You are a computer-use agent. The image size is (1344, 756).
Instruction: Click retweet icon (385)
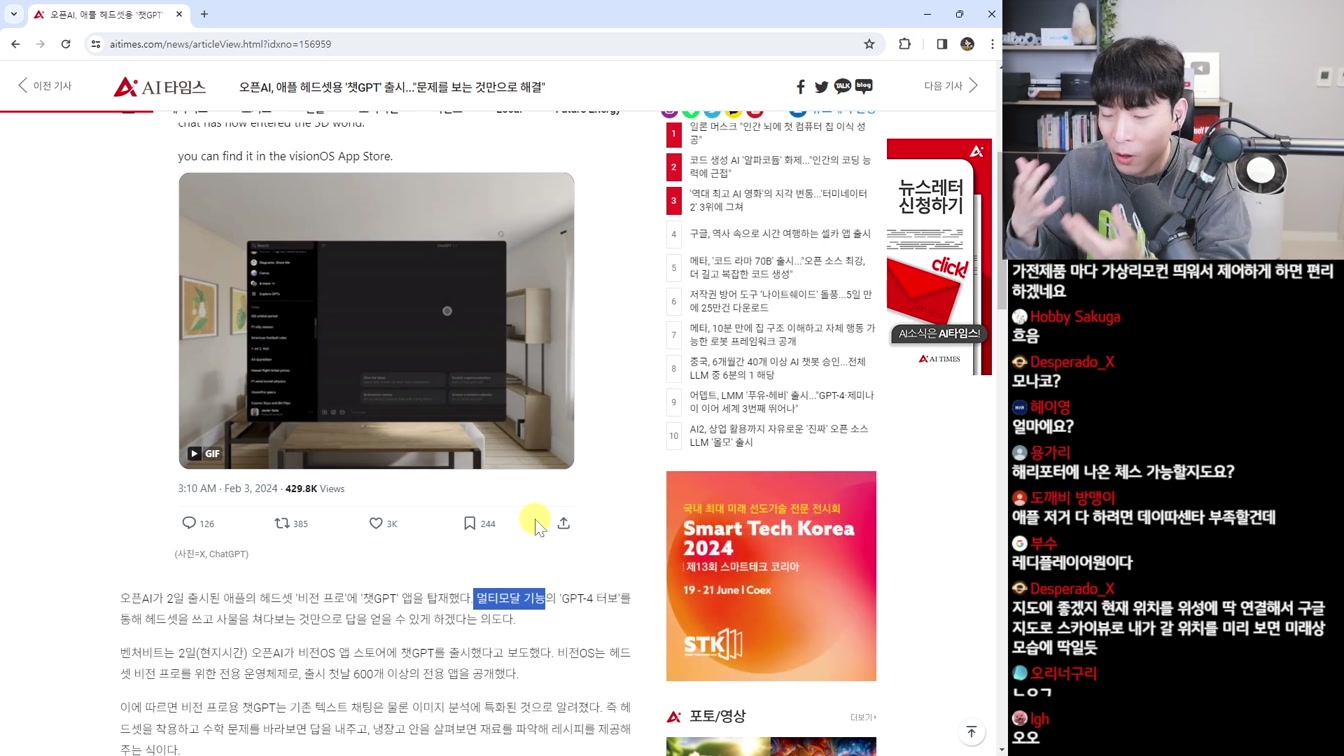click(282, 523)
